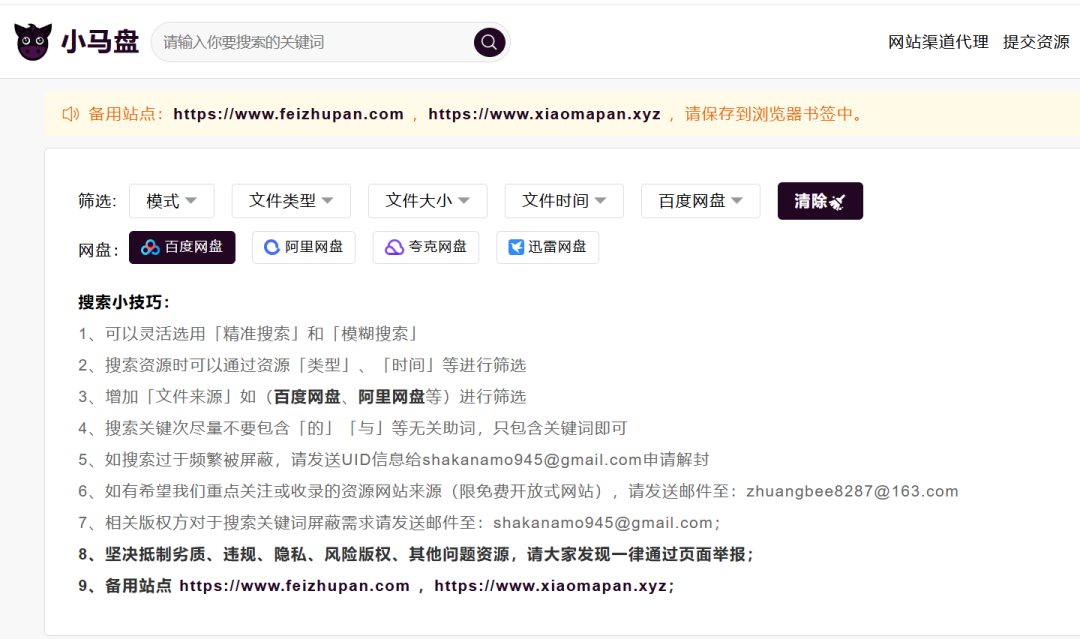This screenshot has width=1080, height=639.
Task: Click the search icon's dark circular background
Action: click(x=488, y=42)
